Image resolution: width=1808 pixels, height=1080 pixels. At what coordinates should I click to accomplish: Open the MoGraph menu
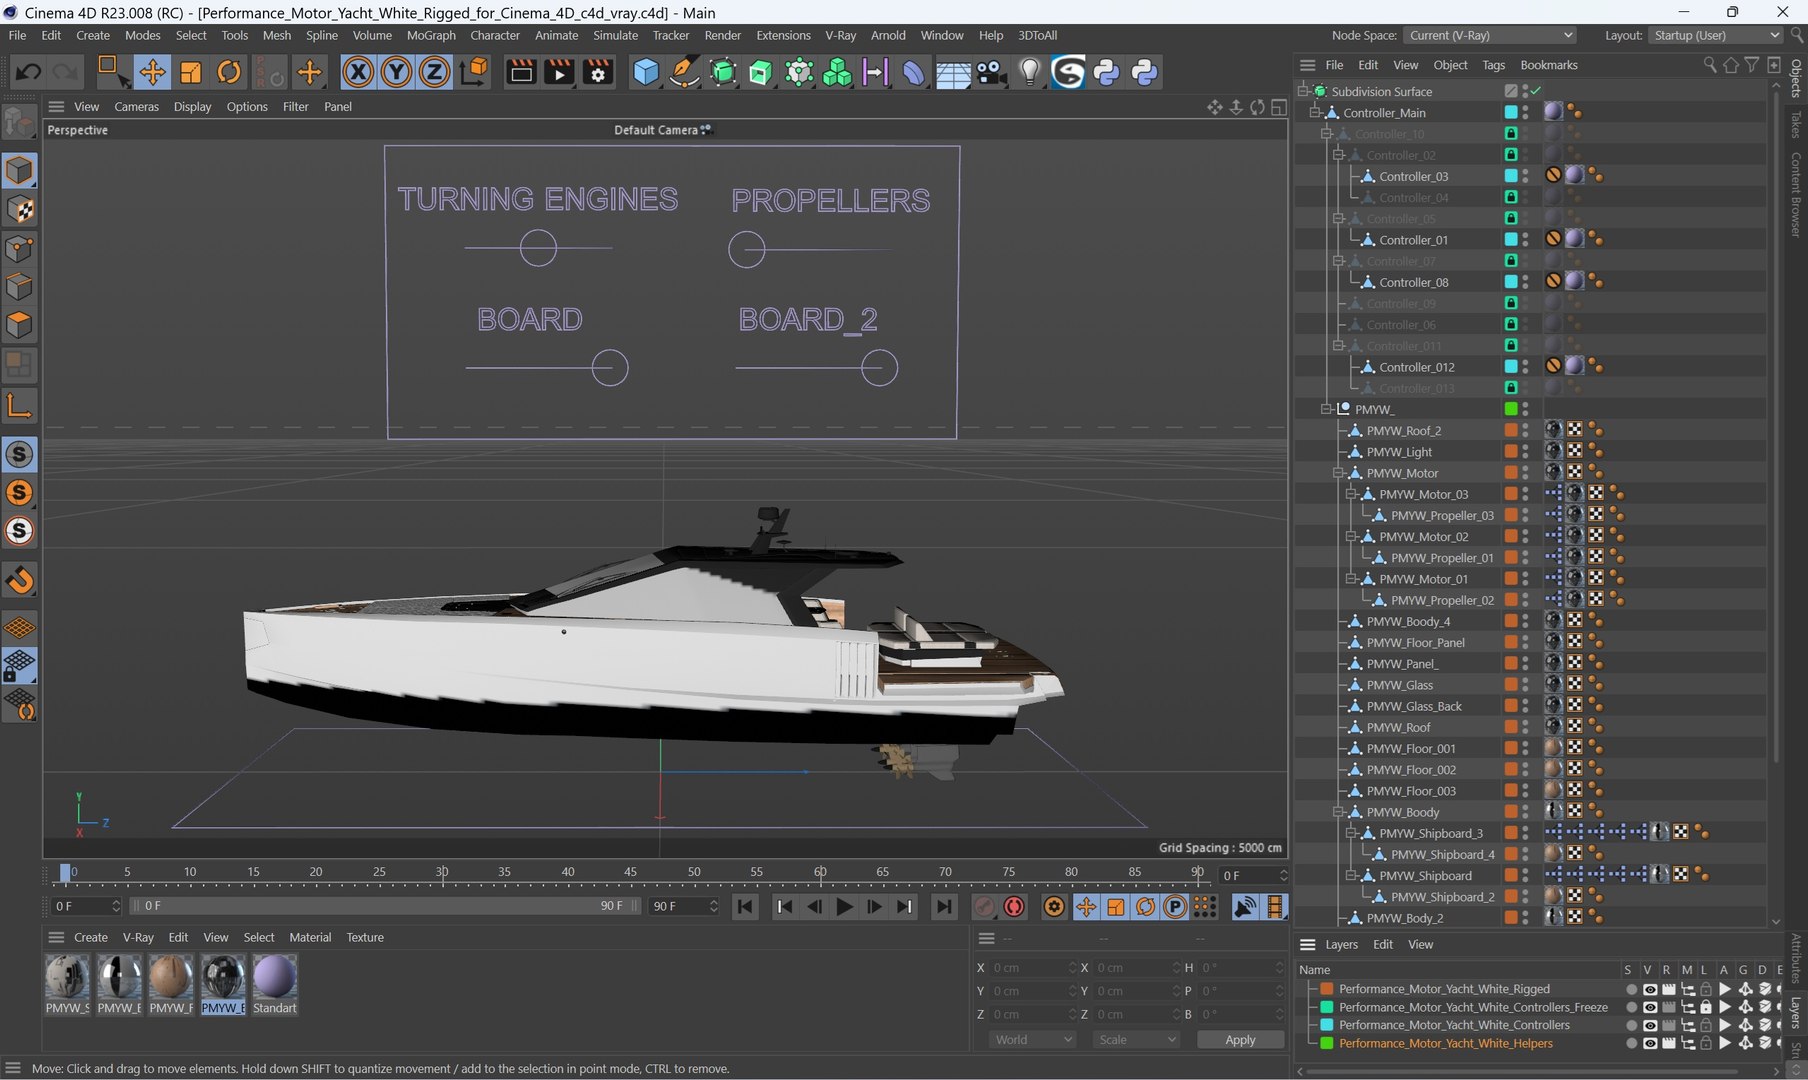point(431,35)
